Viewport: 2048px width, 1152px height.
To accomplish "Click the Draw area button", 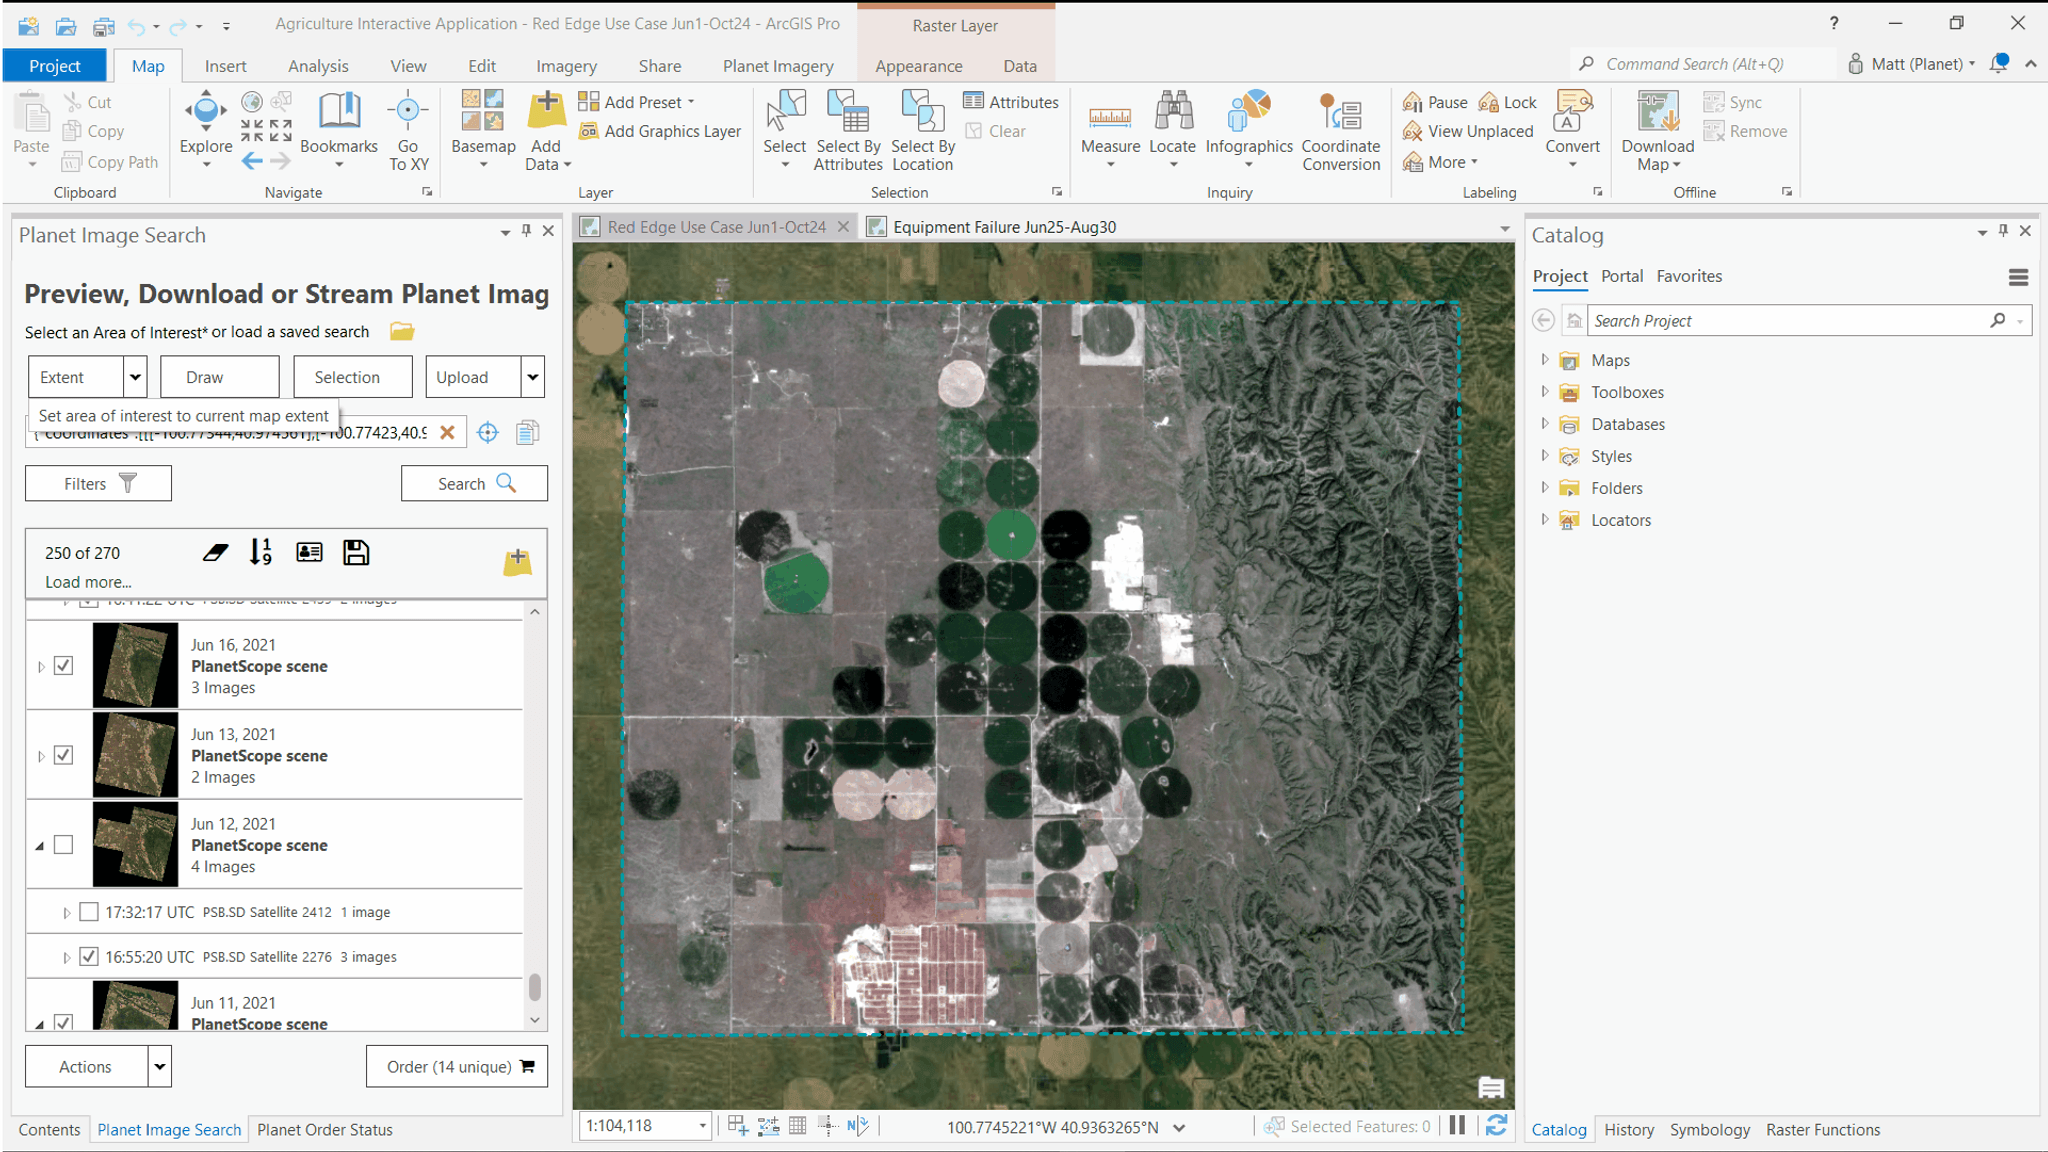I will pos(219,377).
